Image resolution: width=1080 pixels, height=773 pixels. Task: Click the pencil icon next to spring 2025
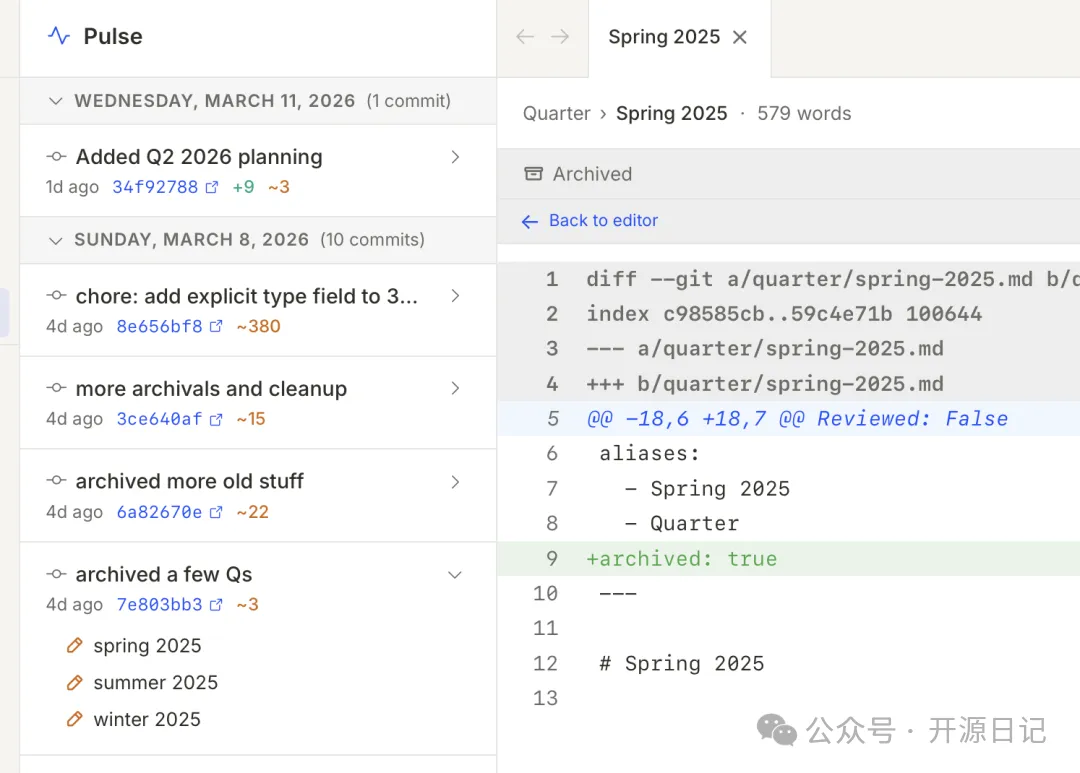(74, 646)
